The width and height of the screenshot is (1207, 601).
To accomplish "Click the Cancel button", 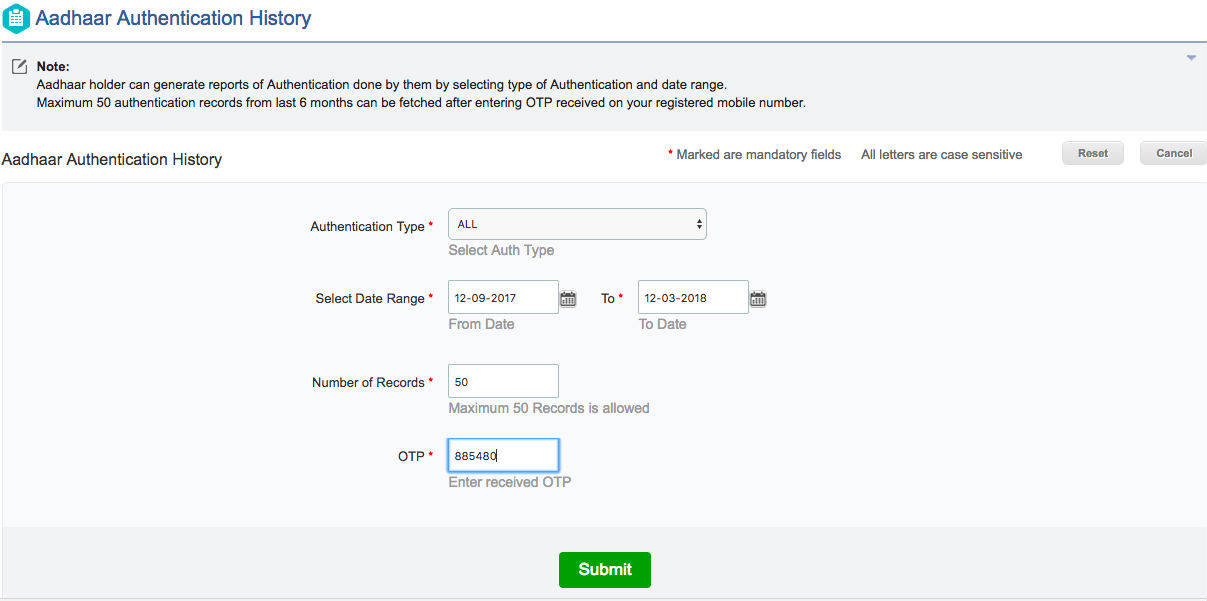I will click(1172, 153).
